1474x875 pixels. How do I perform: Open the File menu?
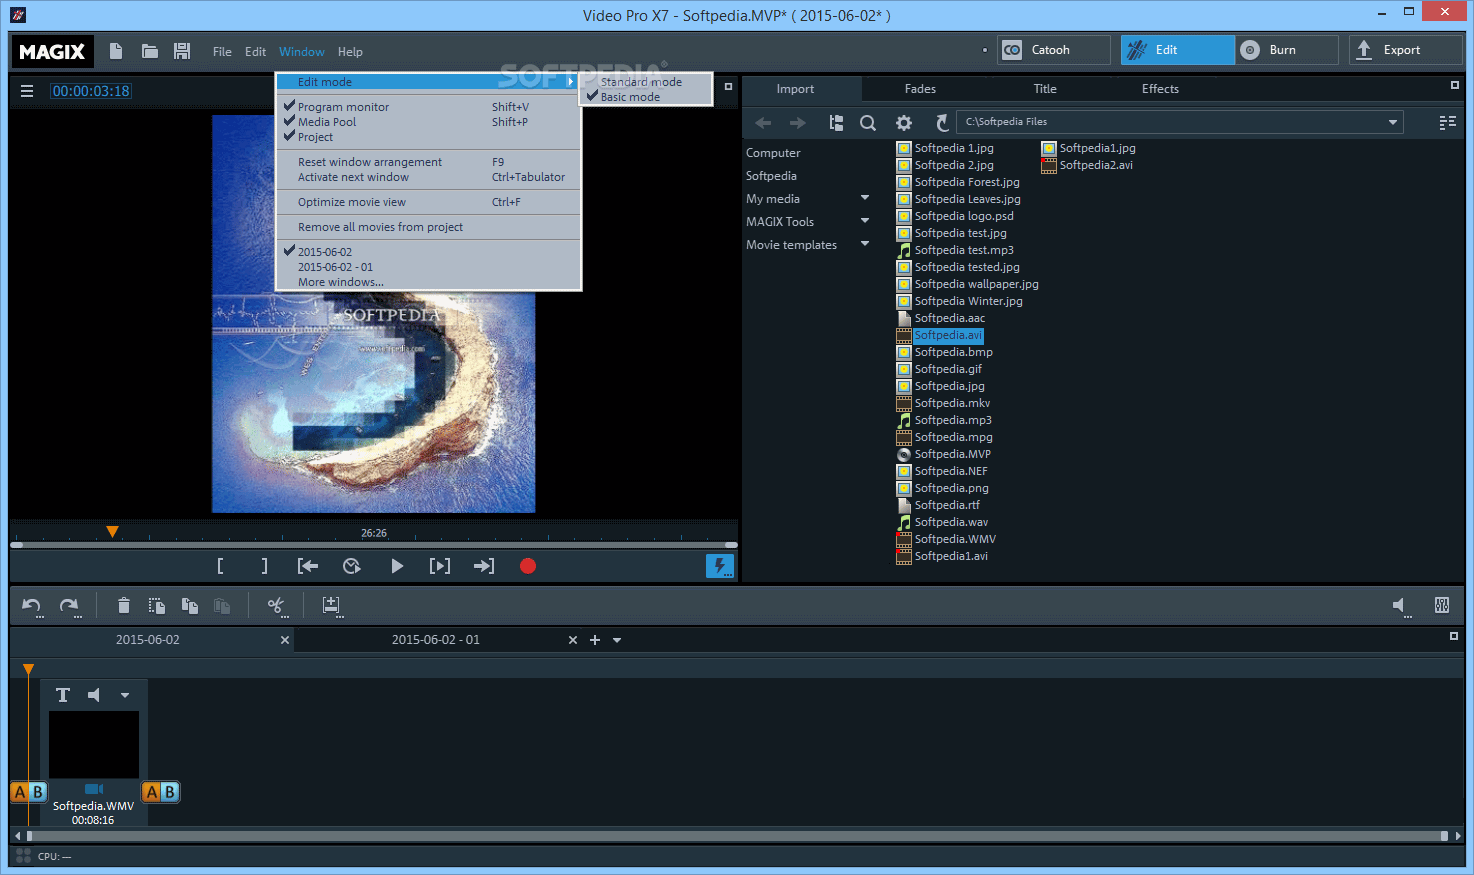pyautogui.click(x=222, y=52)
